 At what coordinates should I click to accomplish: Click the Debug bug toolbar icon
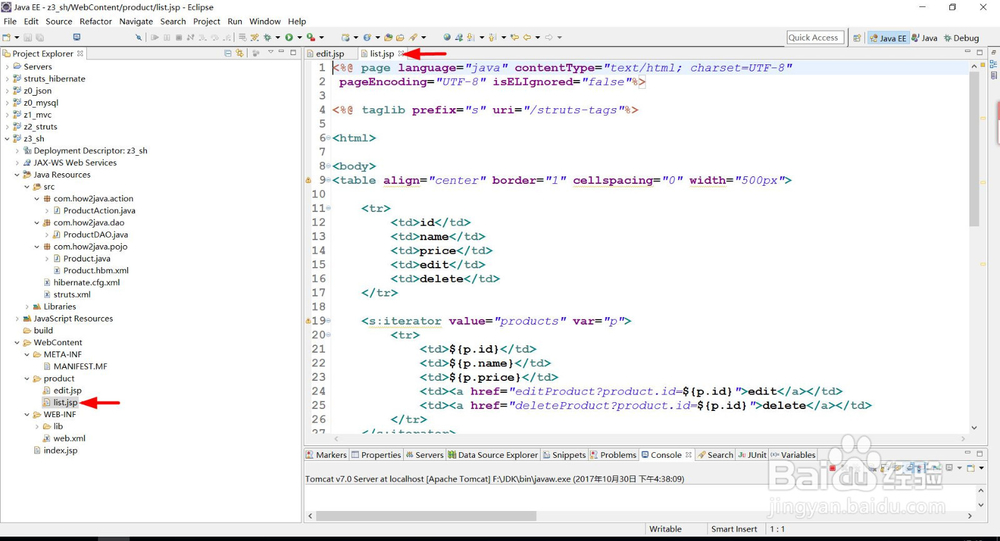(267, 37)
